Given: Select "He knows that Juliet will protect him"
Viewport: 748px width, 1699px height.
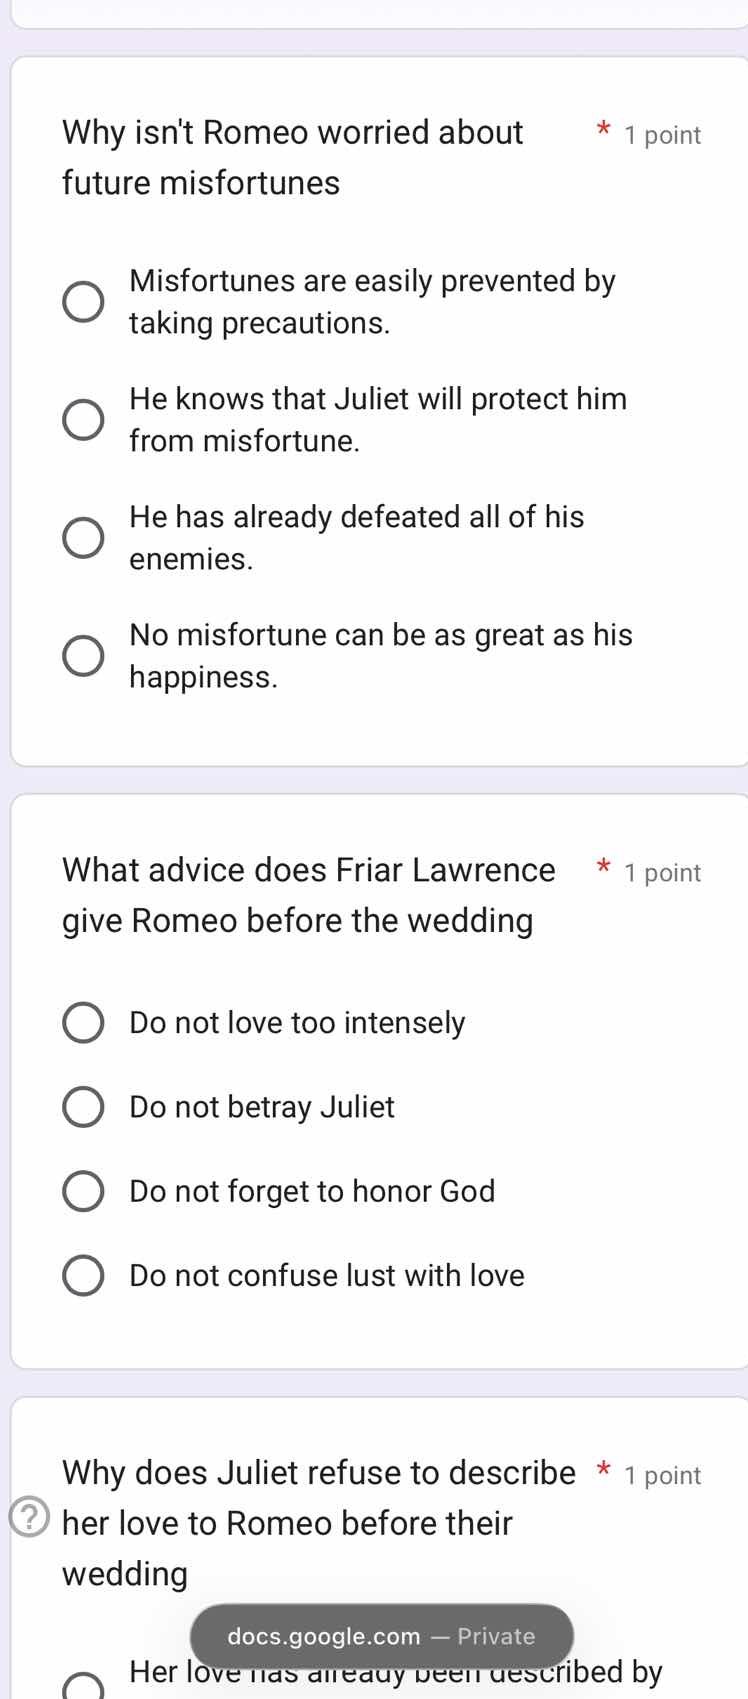Looking at the screenshot, I should [x=84, y=419].
